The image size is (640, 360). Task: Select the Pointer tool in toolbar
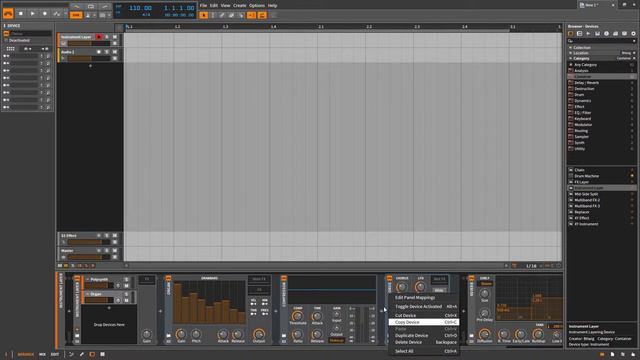[204, 15]
